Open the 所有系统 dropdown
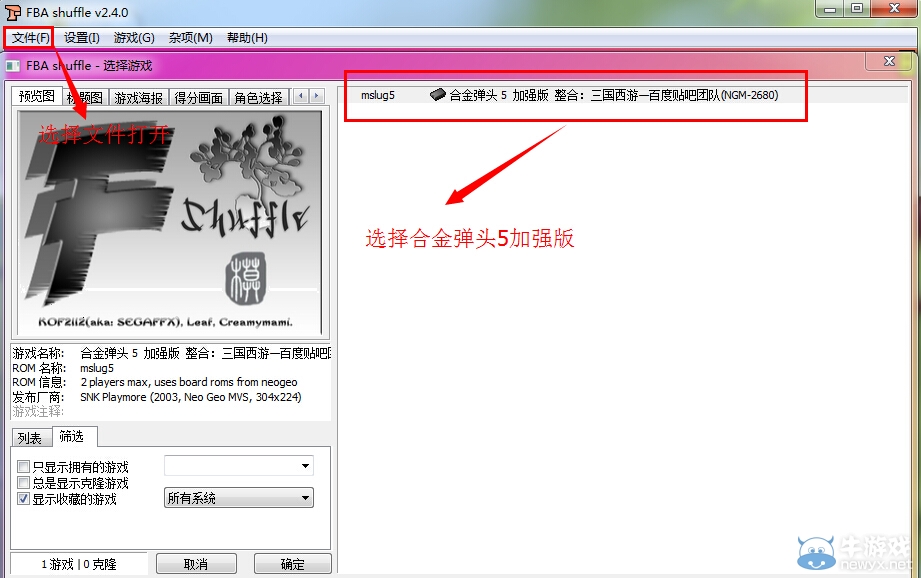The image size is (921, 578). tap(238, 498)
